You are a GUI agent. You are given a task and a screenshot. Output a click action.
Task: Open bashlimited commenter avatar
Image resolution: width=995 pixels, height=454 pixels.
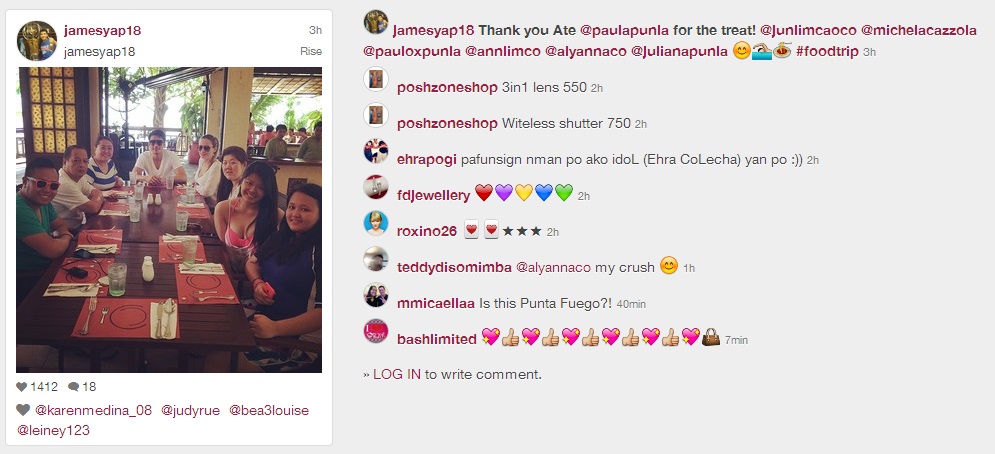tap(376, 331)
